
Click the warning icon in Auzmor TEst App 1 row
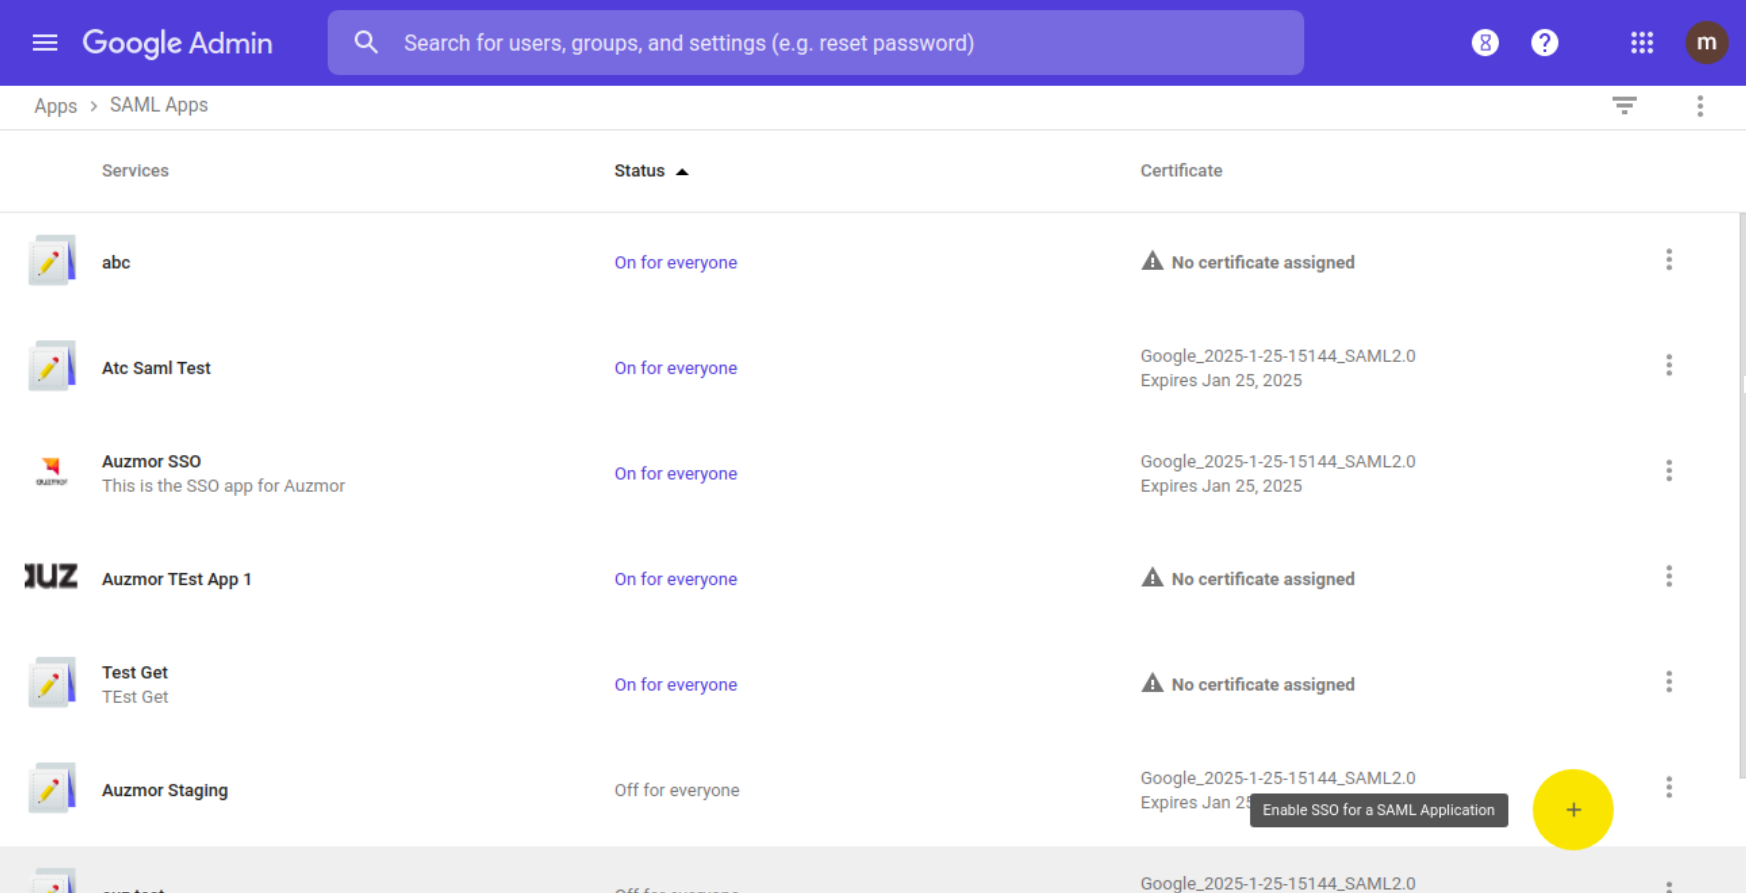coord(1152,578)
